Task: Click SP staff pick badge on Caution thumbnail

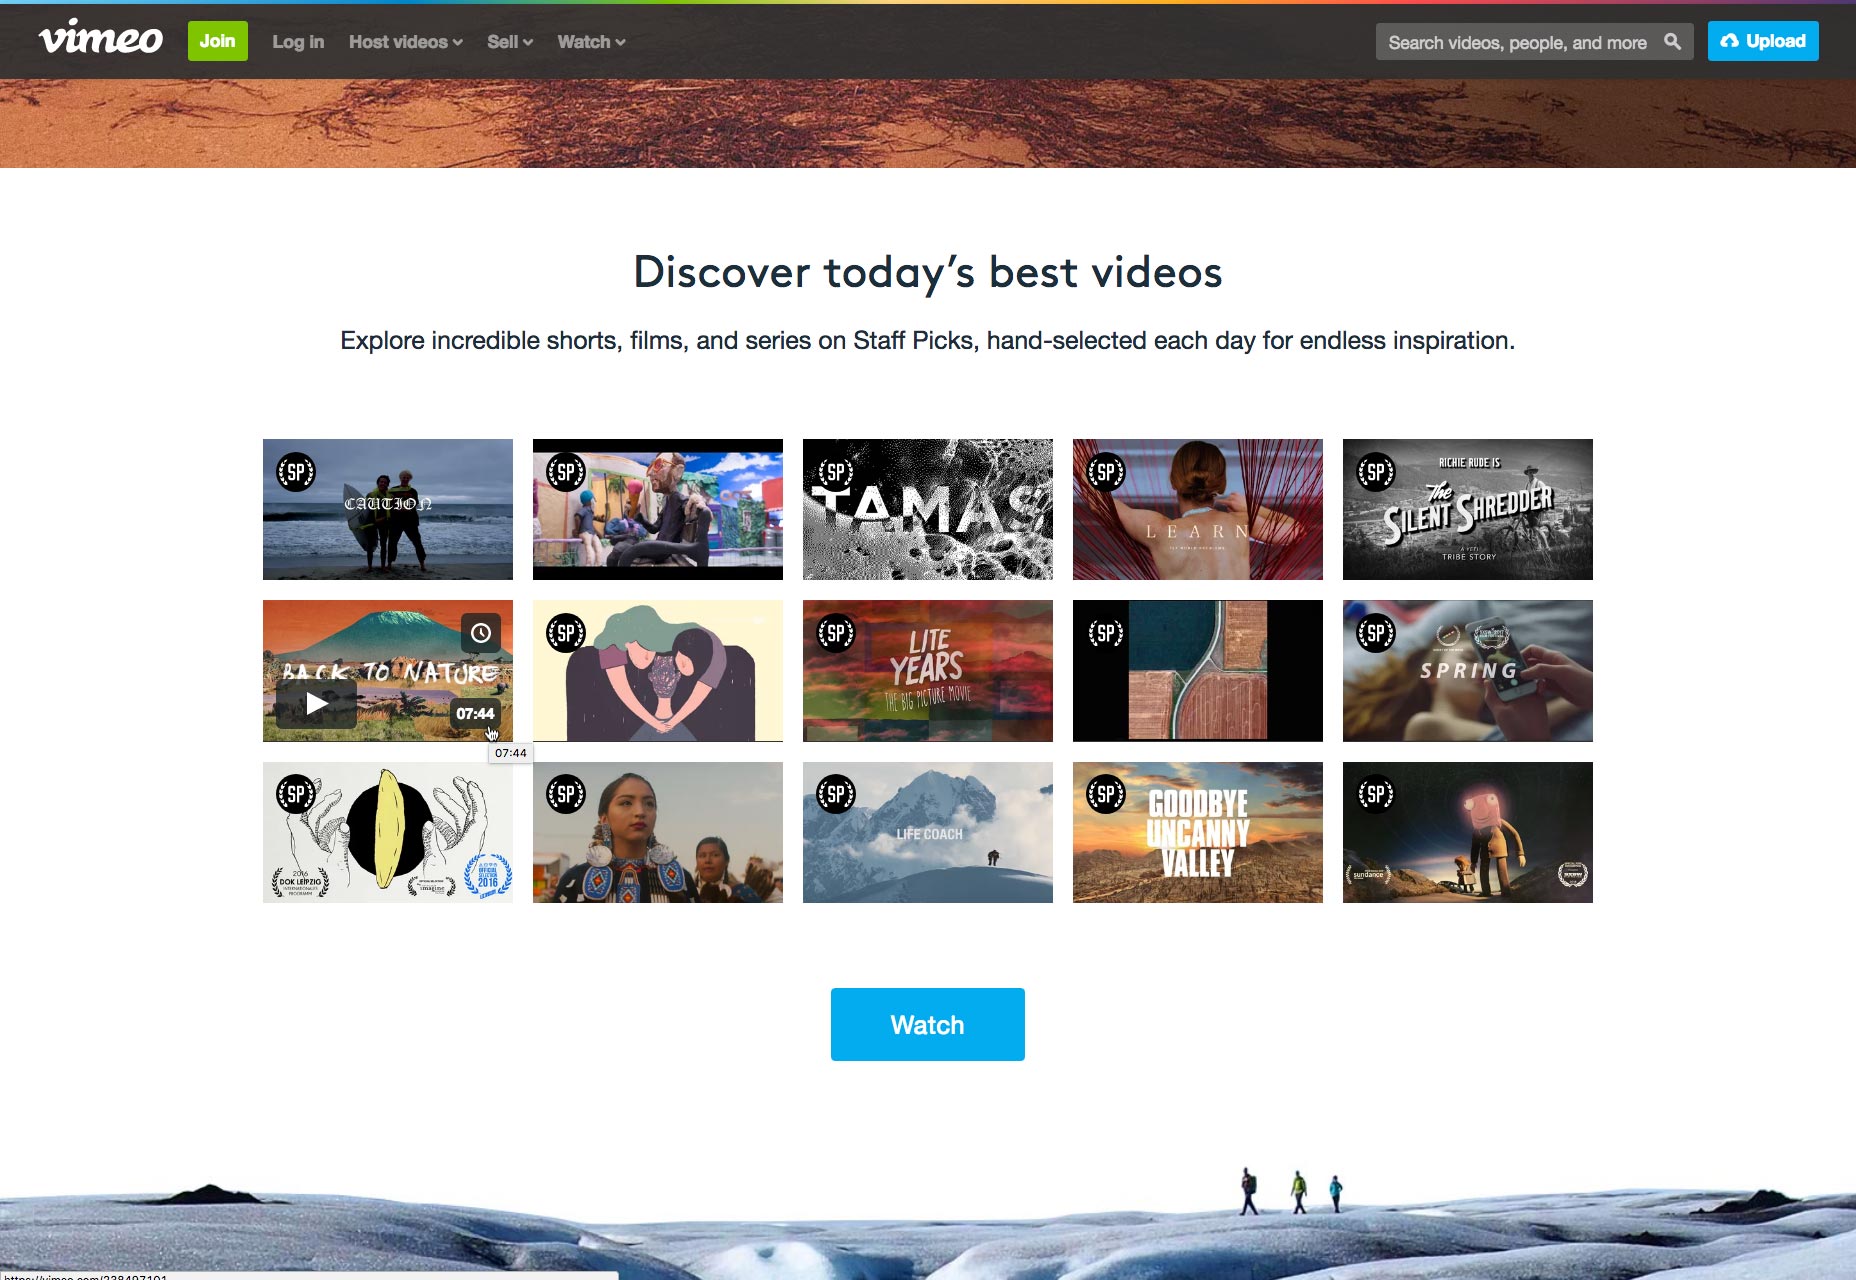Action: point(296,472)
